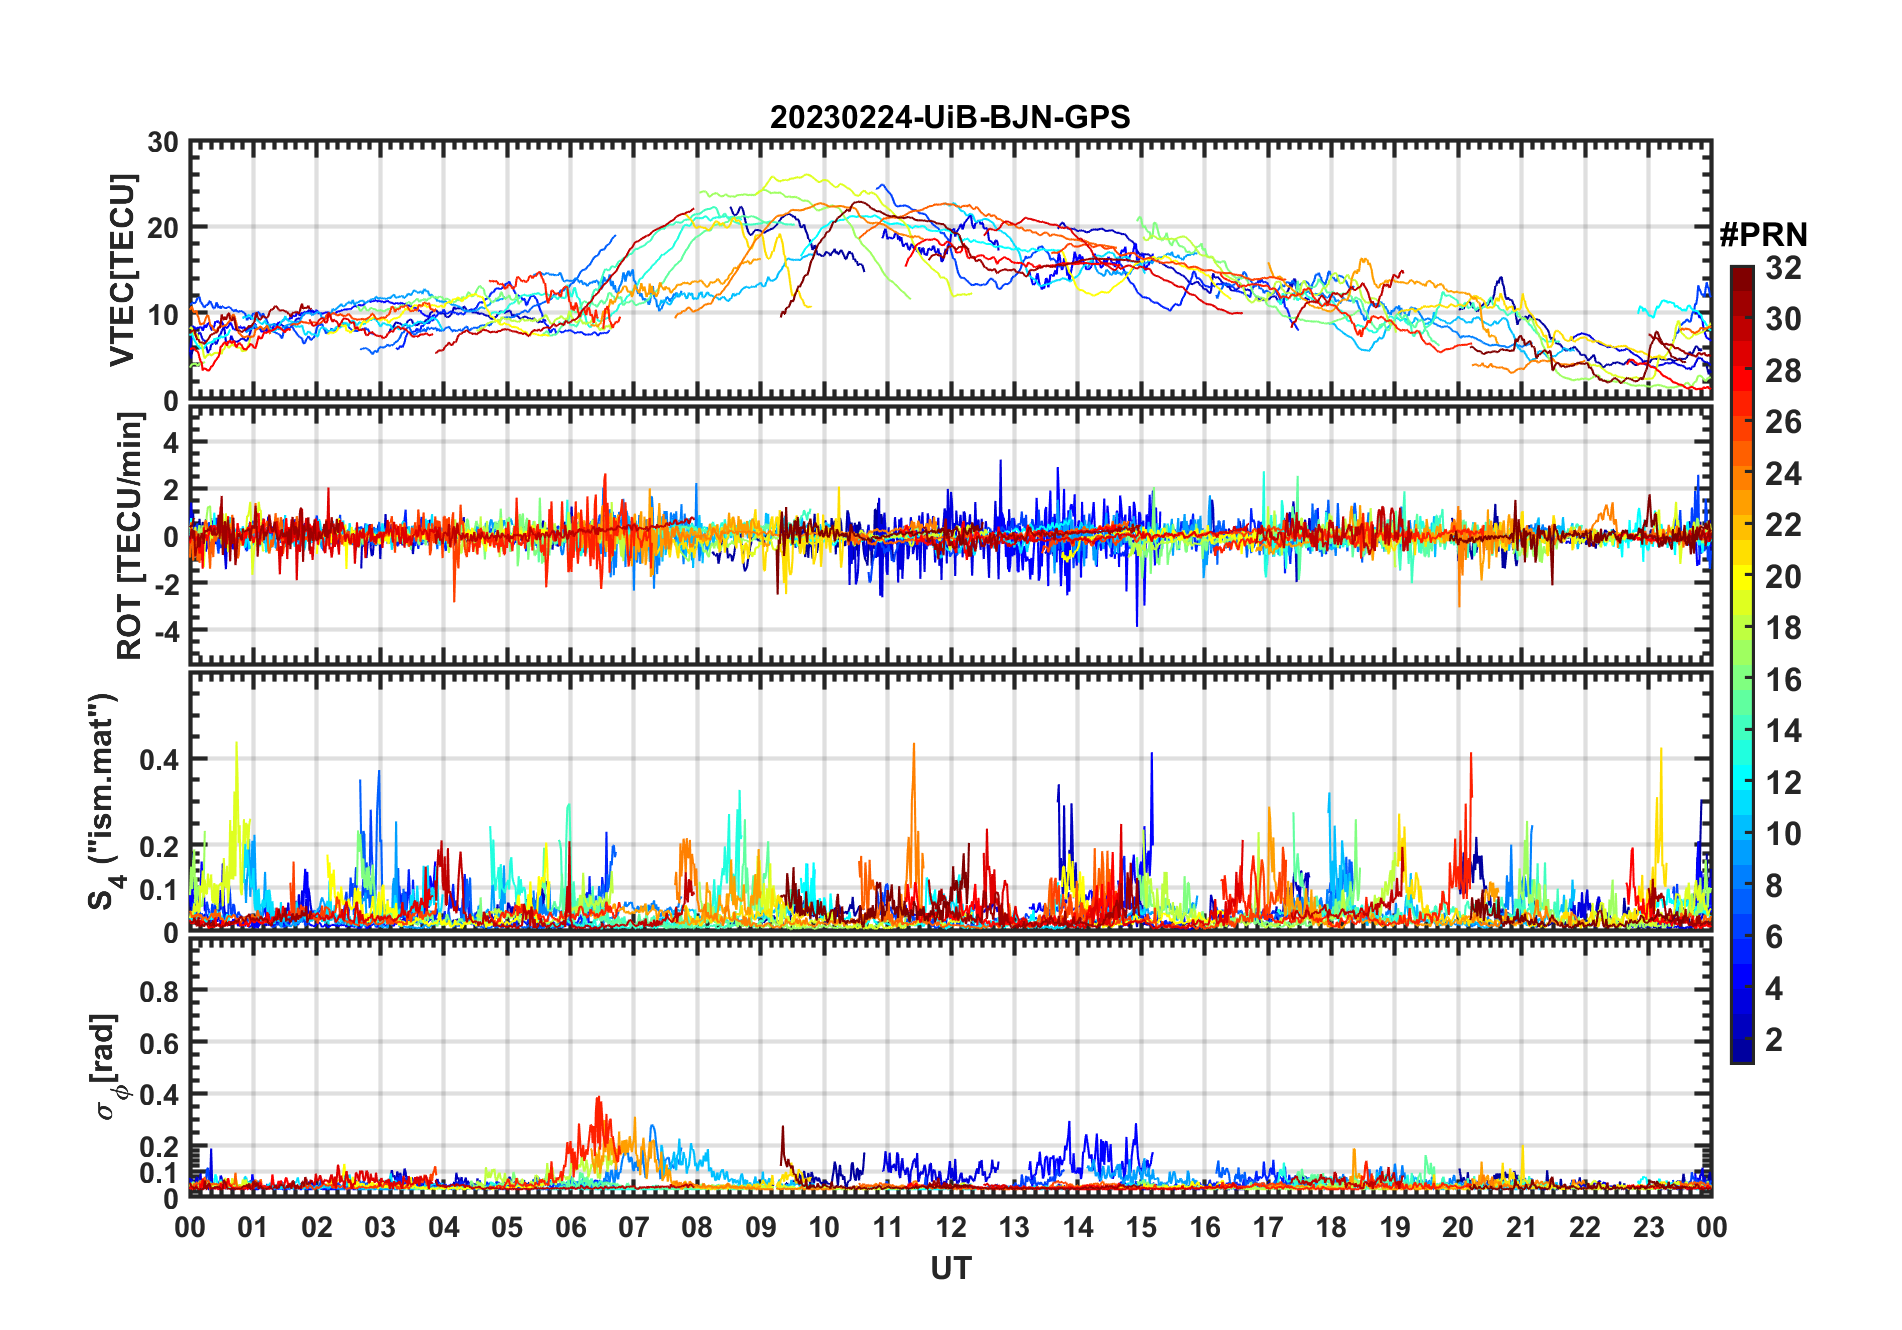The height and width of the screenshot is (1330, 1902).
Task: Click hour label 15 on the UT axis
Action: (x=1141, y=1227)
